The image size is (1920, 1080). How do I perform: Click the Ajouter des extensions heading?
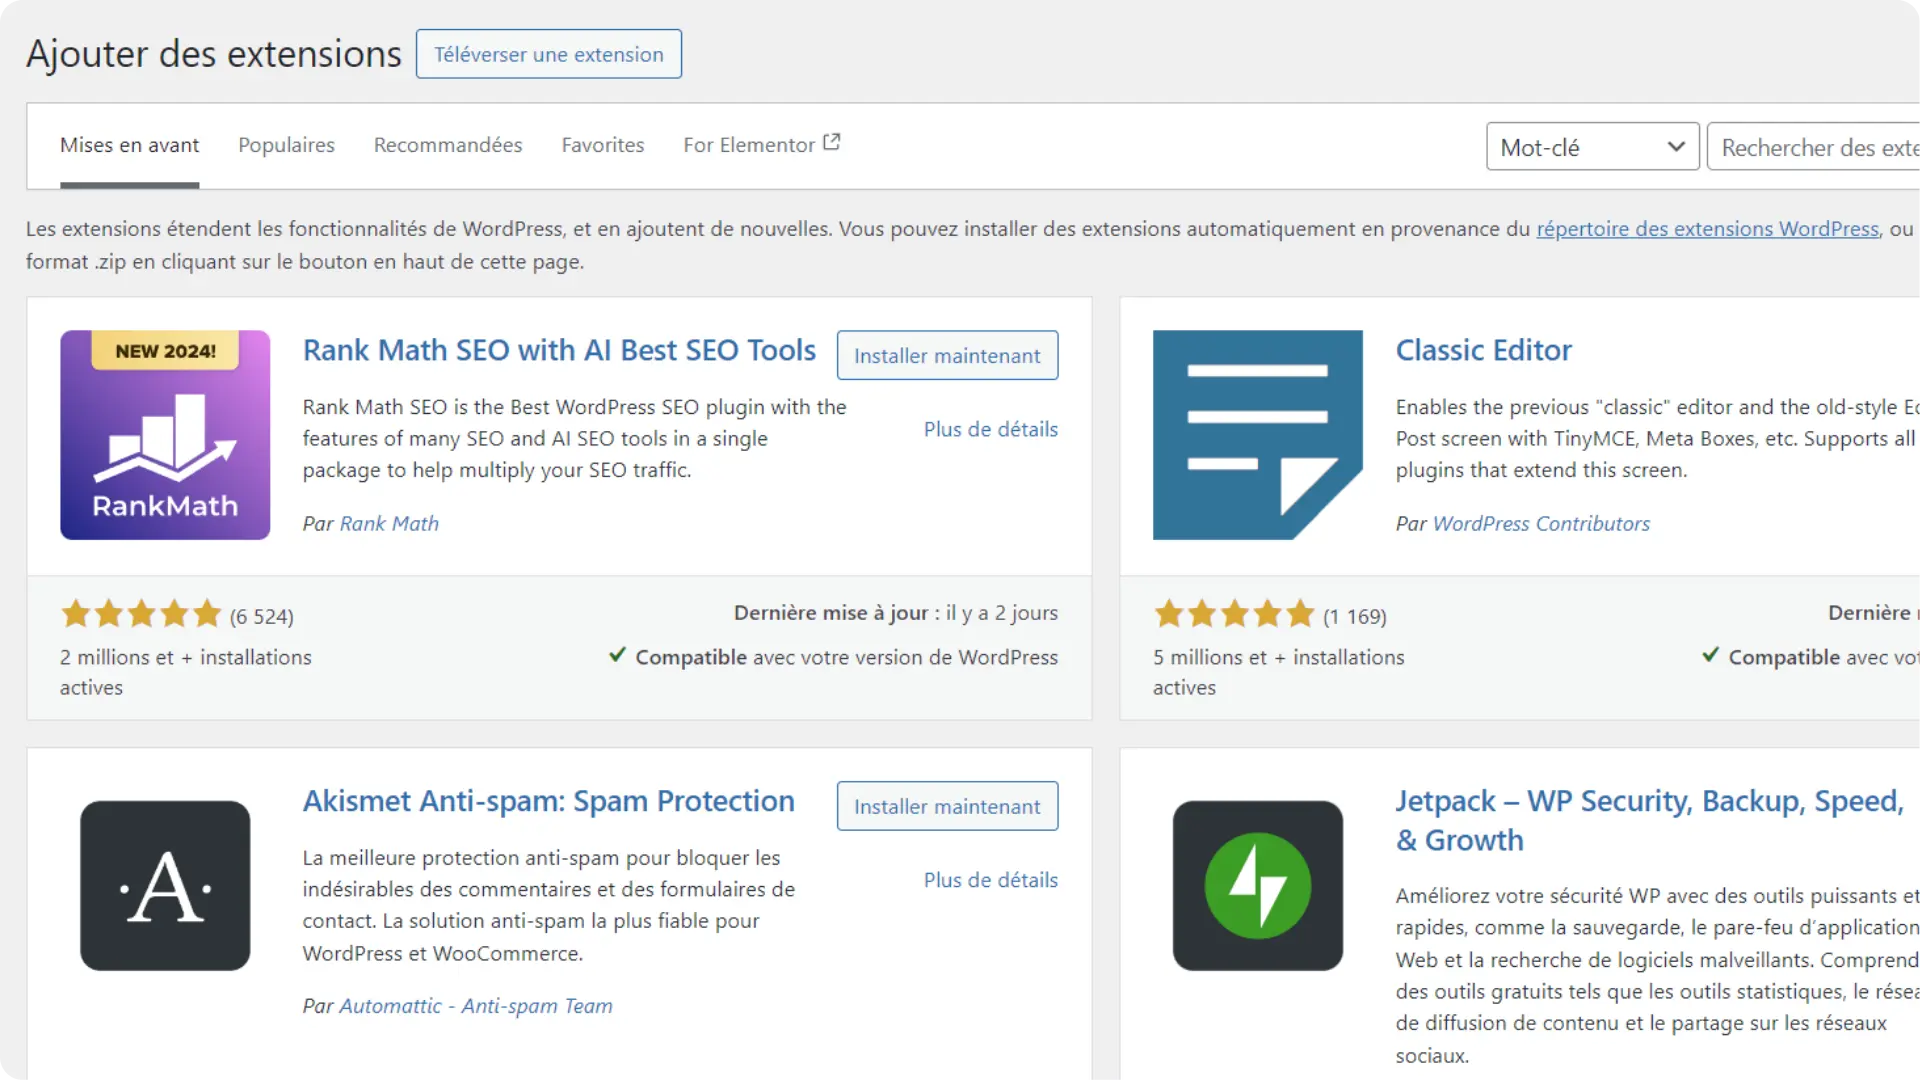click(214, 54)
